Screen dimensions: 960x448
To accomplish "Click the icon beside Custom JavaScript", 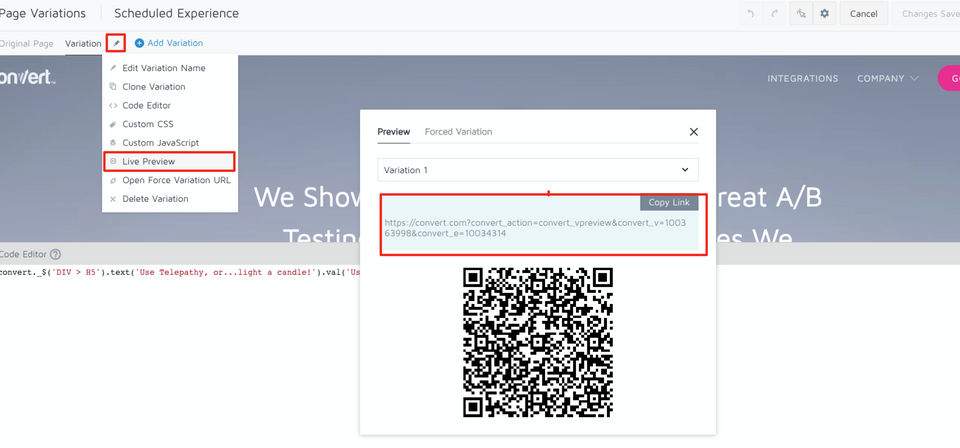I will 113,143.
